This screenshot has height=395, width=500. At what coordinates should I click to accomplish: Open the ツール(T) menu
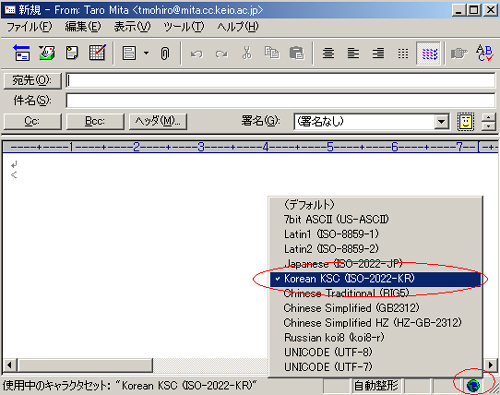coord(184,27)
